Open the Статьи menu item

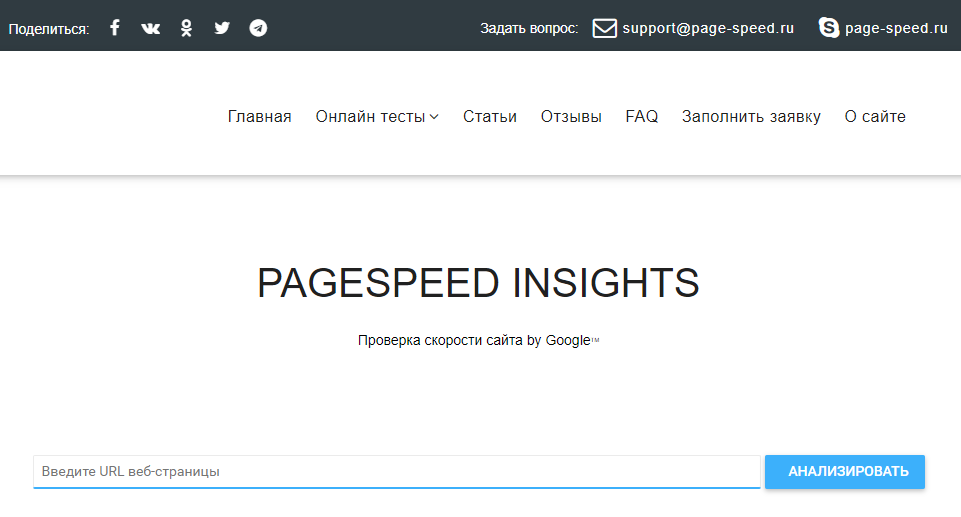click(490, 116)
